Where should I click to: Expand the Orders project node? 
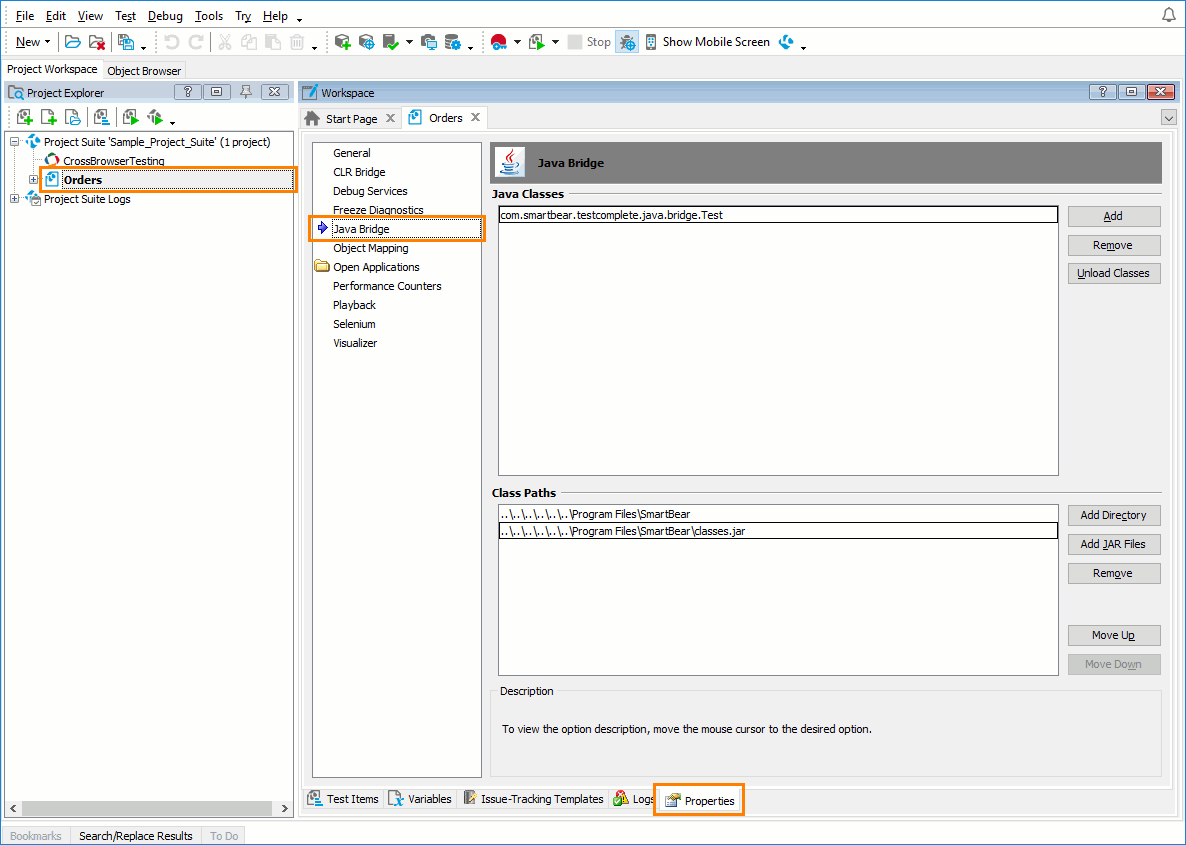click(33, 180)
